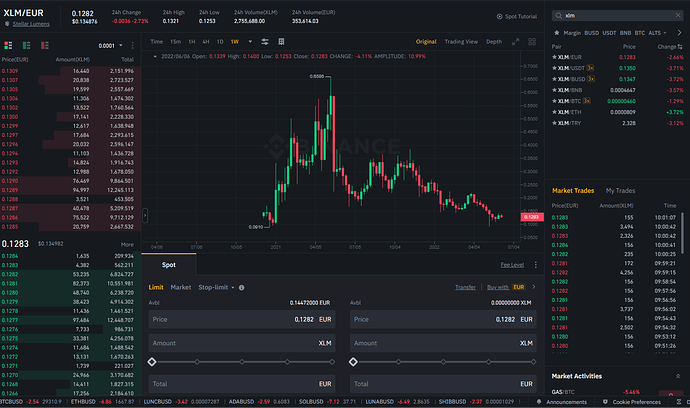690x408 pixels.
Task: Toggle favorite star for XLM/ETH pair
Action: (x=554, y=112)
